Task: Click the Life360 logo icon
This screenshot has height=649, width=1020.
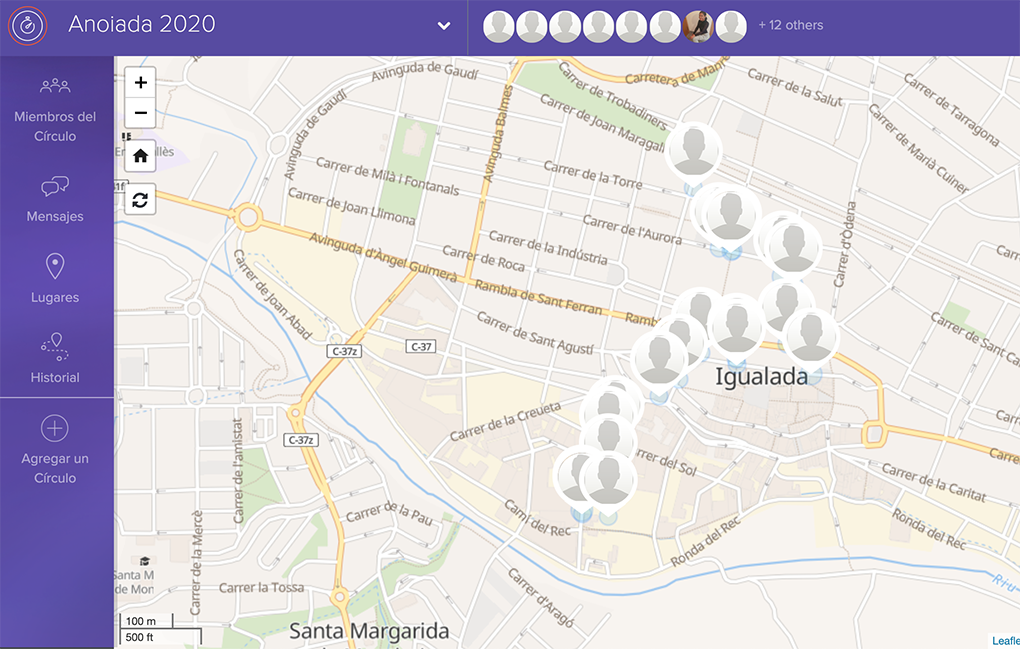Action: pos(28,26)
